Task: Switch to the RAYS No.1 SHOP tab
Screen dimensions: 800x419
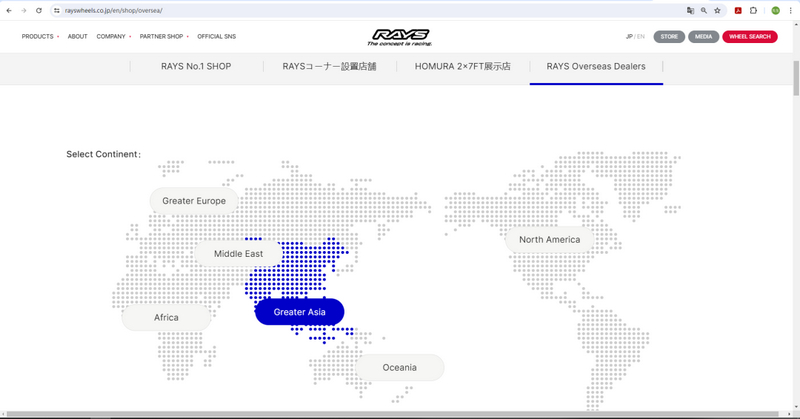Action: coord(196,67)
